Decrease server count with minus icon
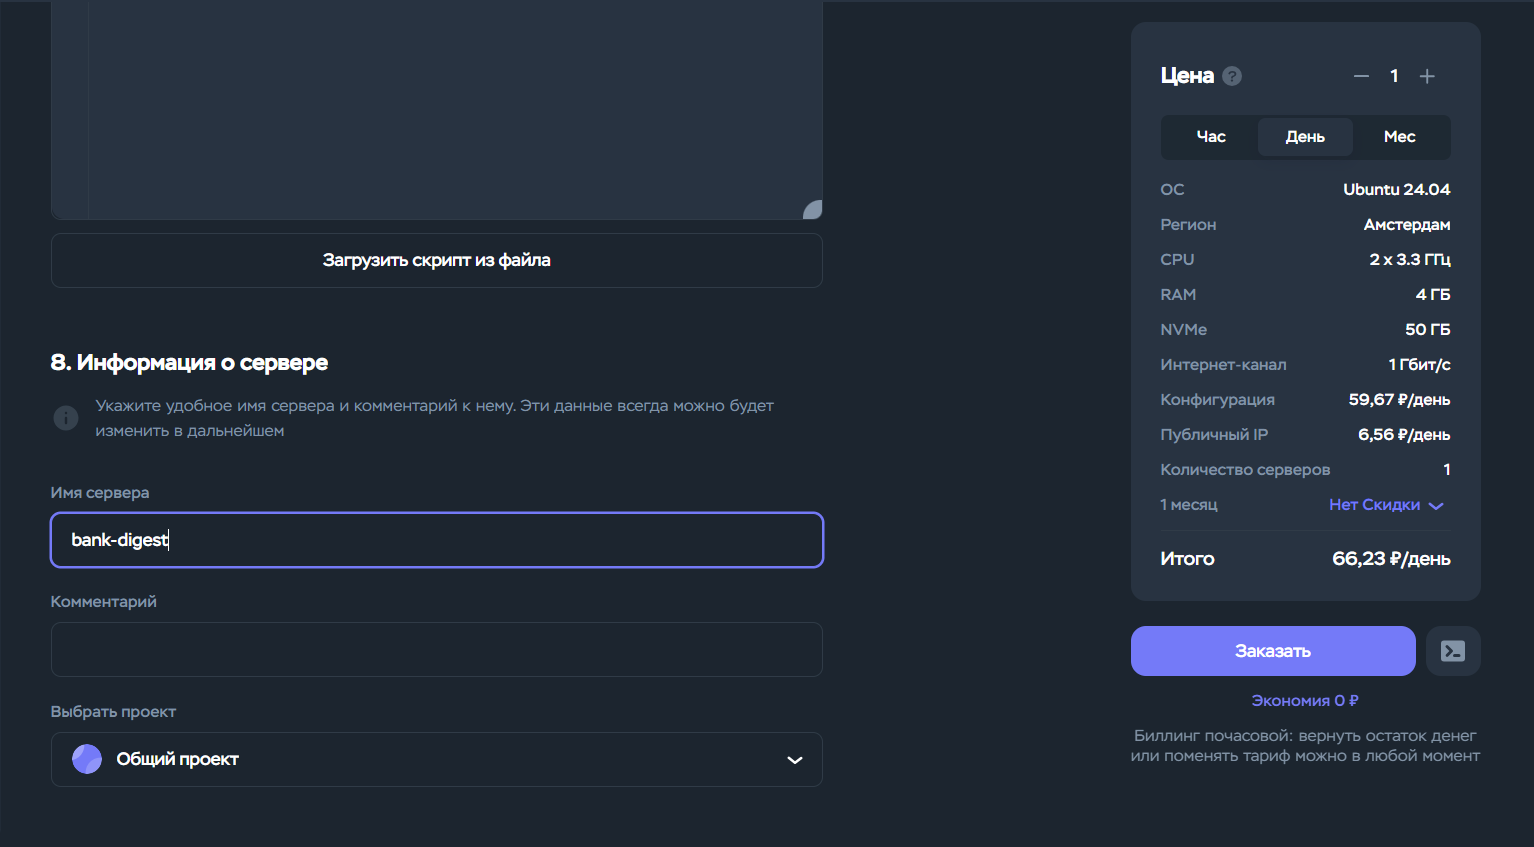 point(1361,76)
